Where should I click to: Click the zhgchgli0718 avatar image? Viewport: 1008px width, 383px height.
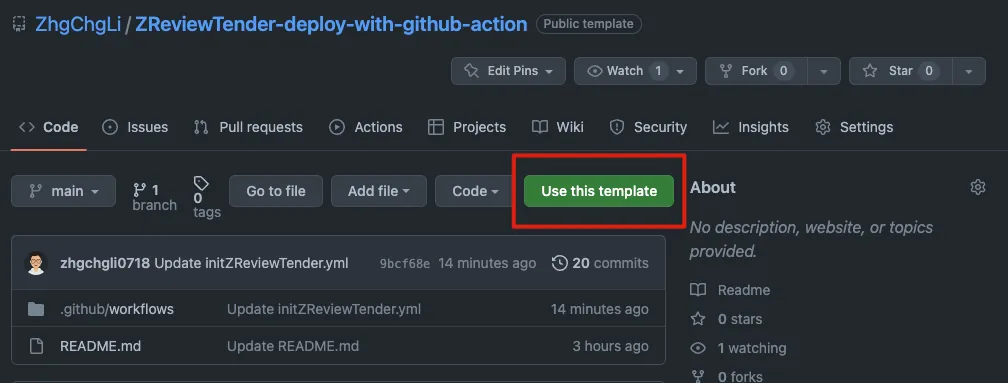[x=36, y=263]
